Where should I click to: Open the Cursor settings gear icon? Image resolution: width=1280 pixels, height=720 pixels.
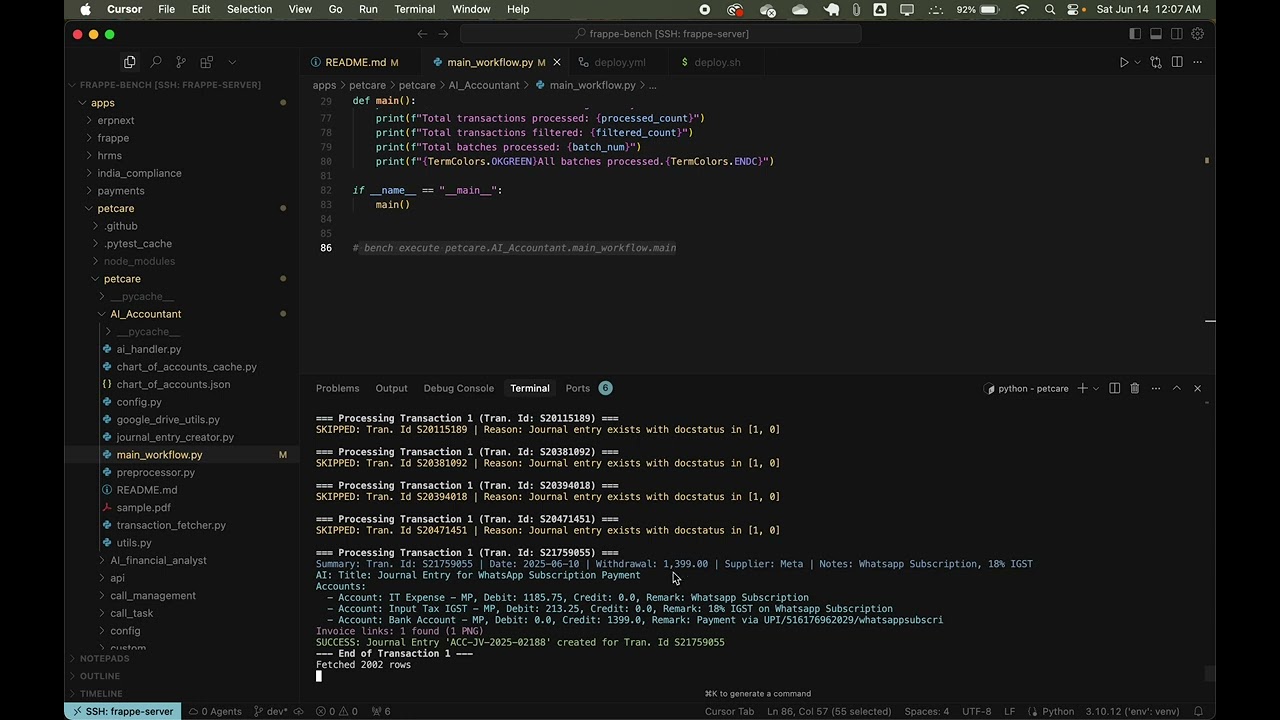(1197, 33)
